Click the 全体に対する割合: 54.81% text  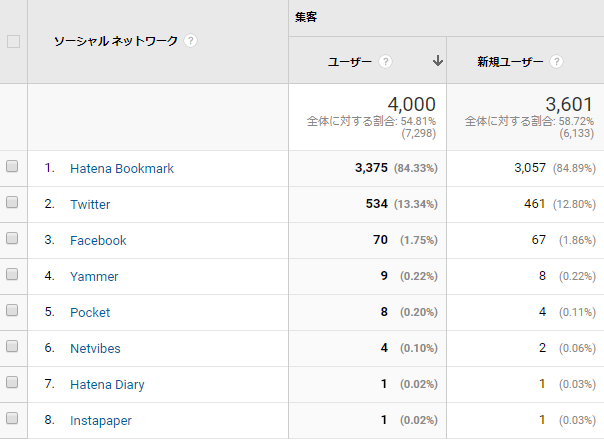tap(371, 121)
